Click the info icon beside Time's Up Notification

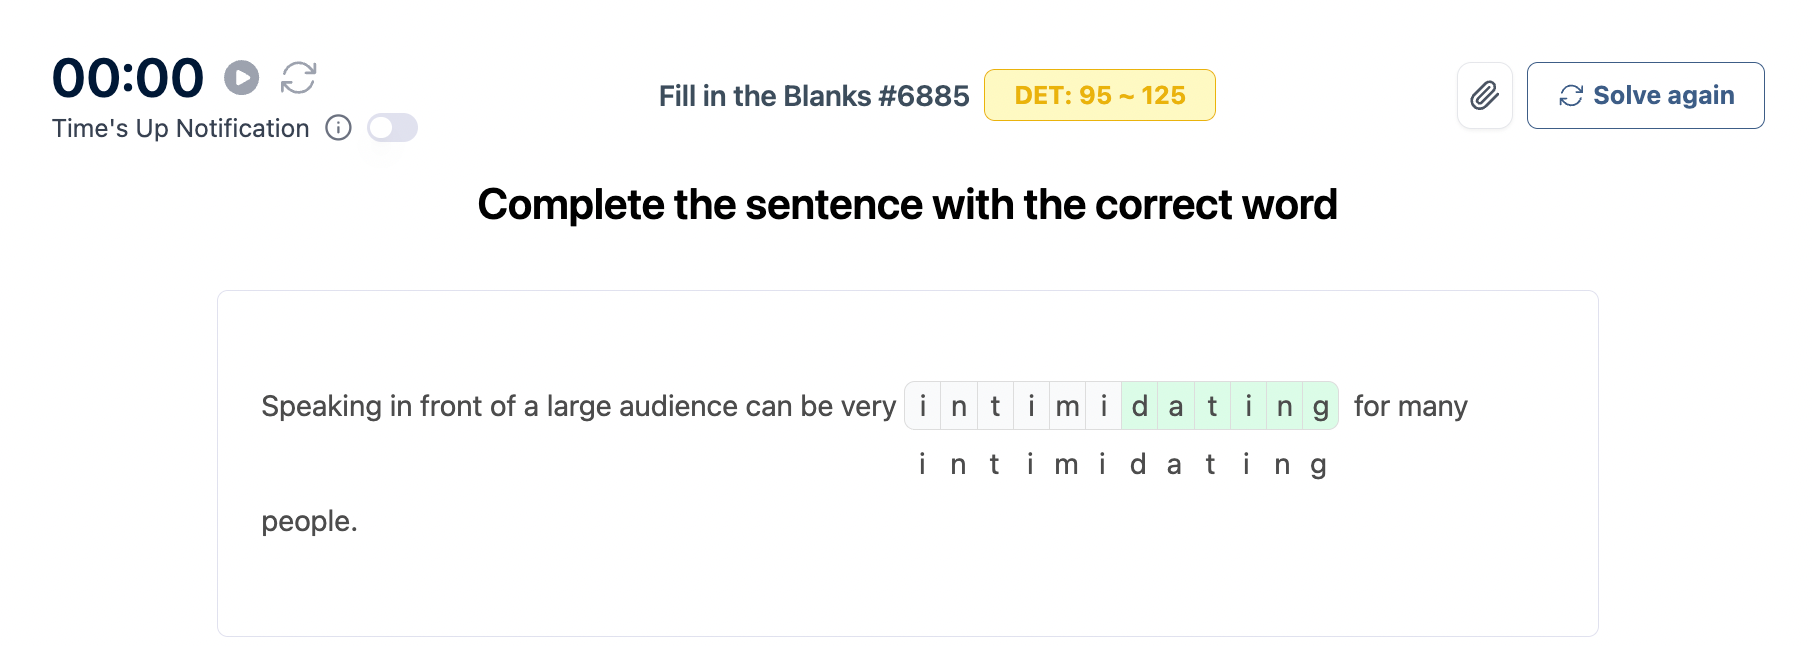339,128
